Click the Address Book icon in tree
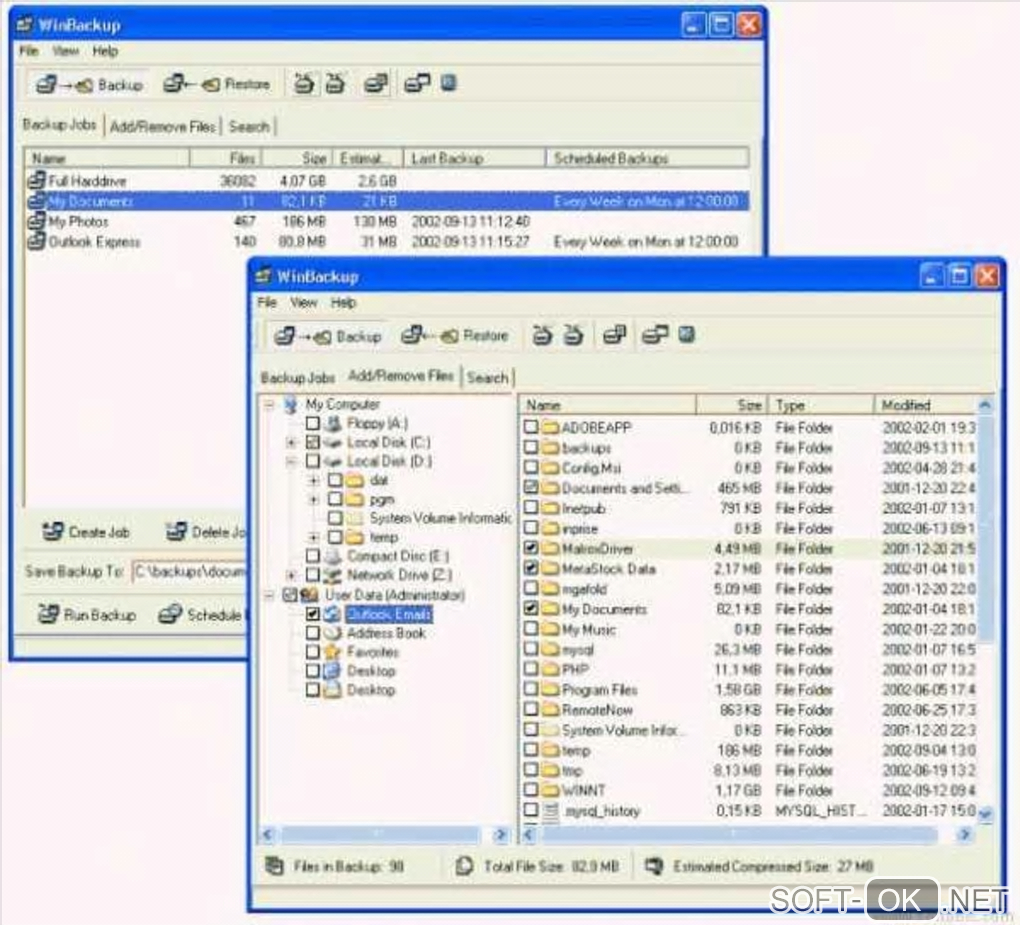 tap(332, 633)
